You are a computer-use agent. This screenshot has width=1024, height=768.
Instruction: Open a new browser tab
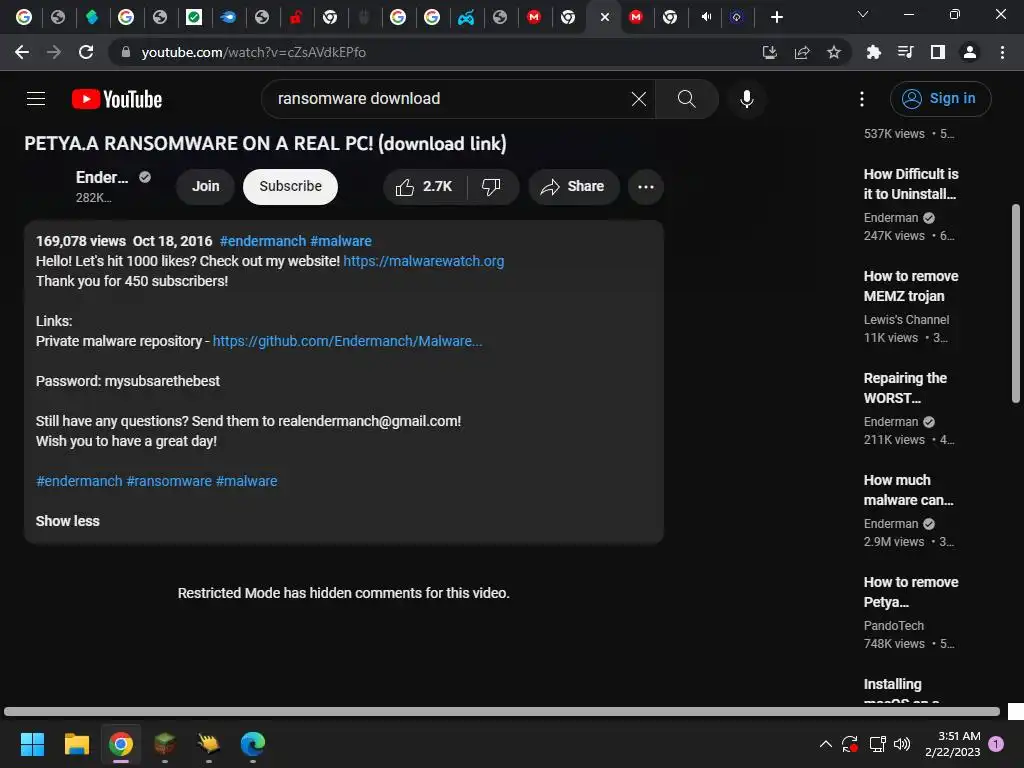point(776,17)
